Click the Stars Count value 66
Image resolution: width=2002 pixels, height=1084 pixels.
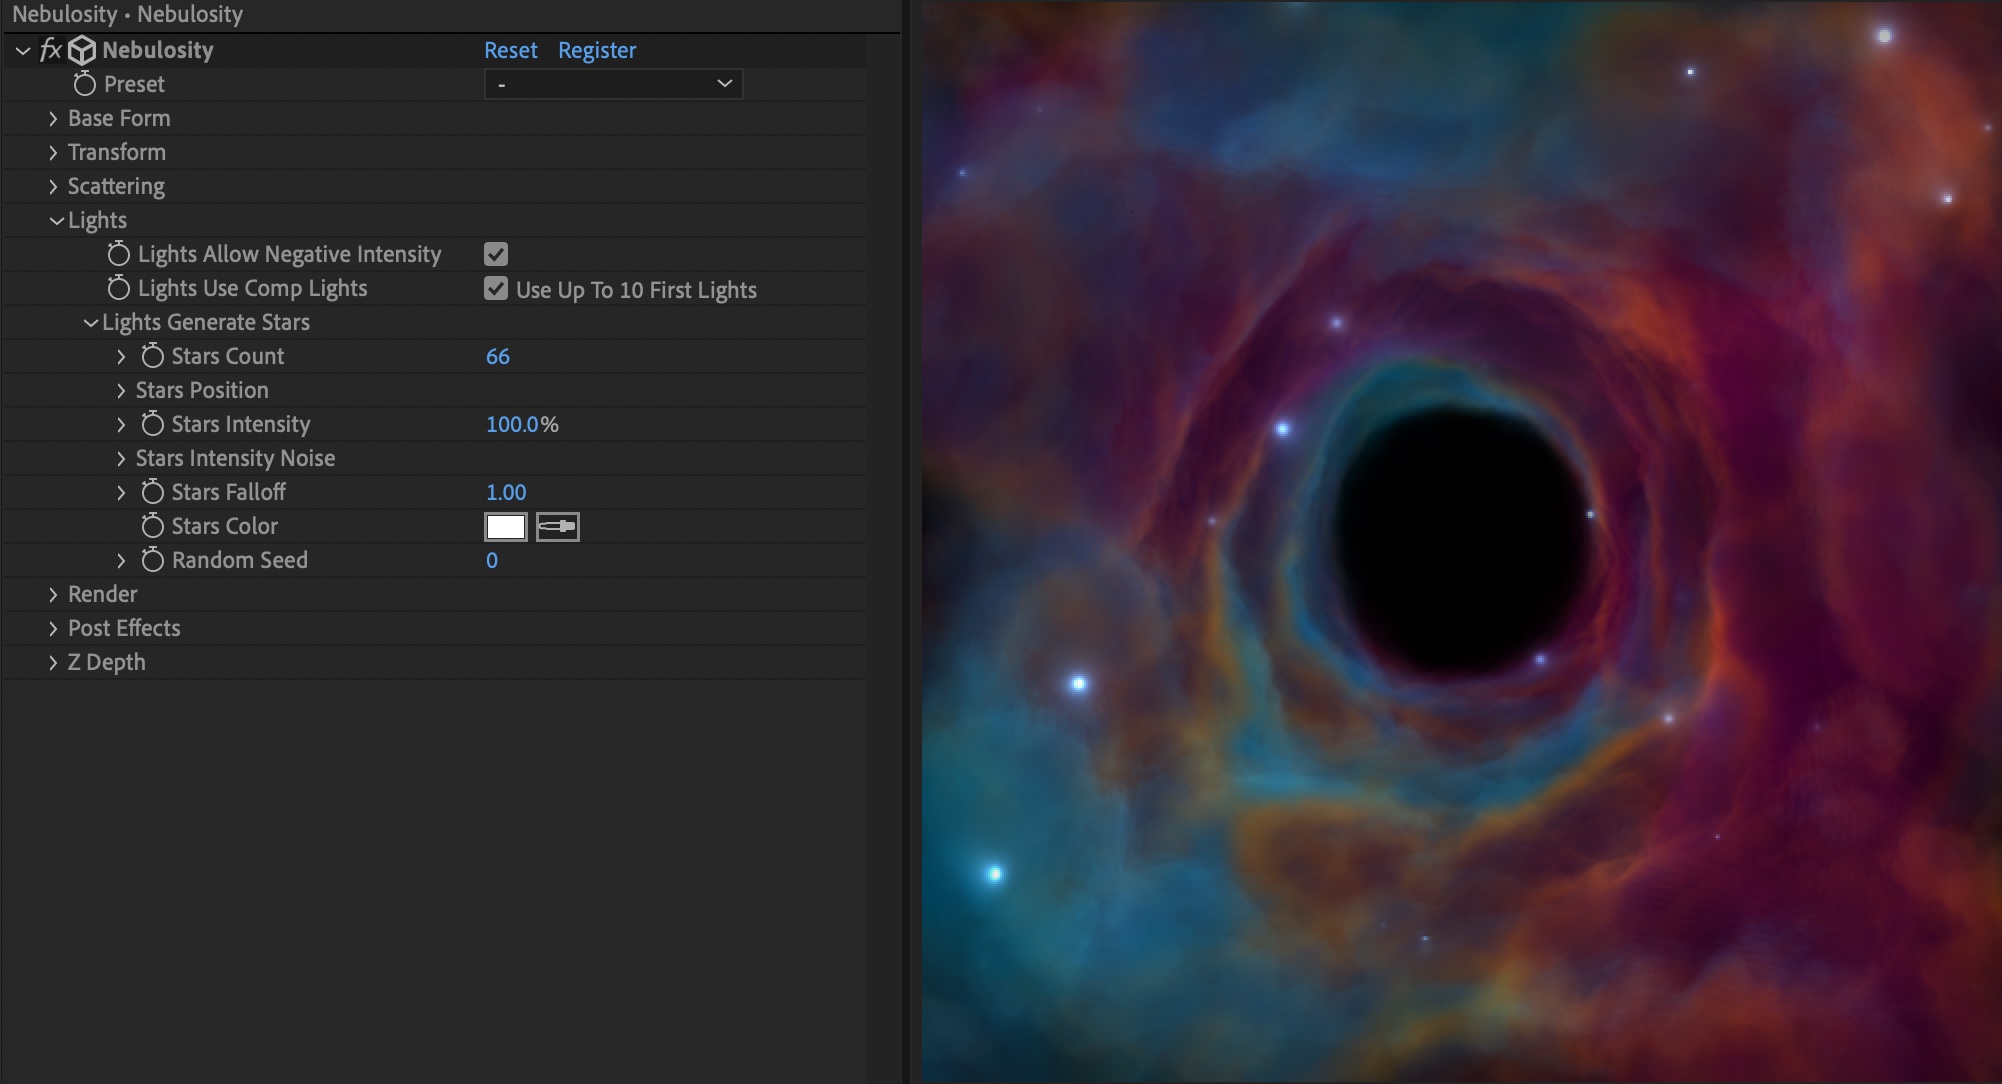pyautogui.click(x=498, y=356)
